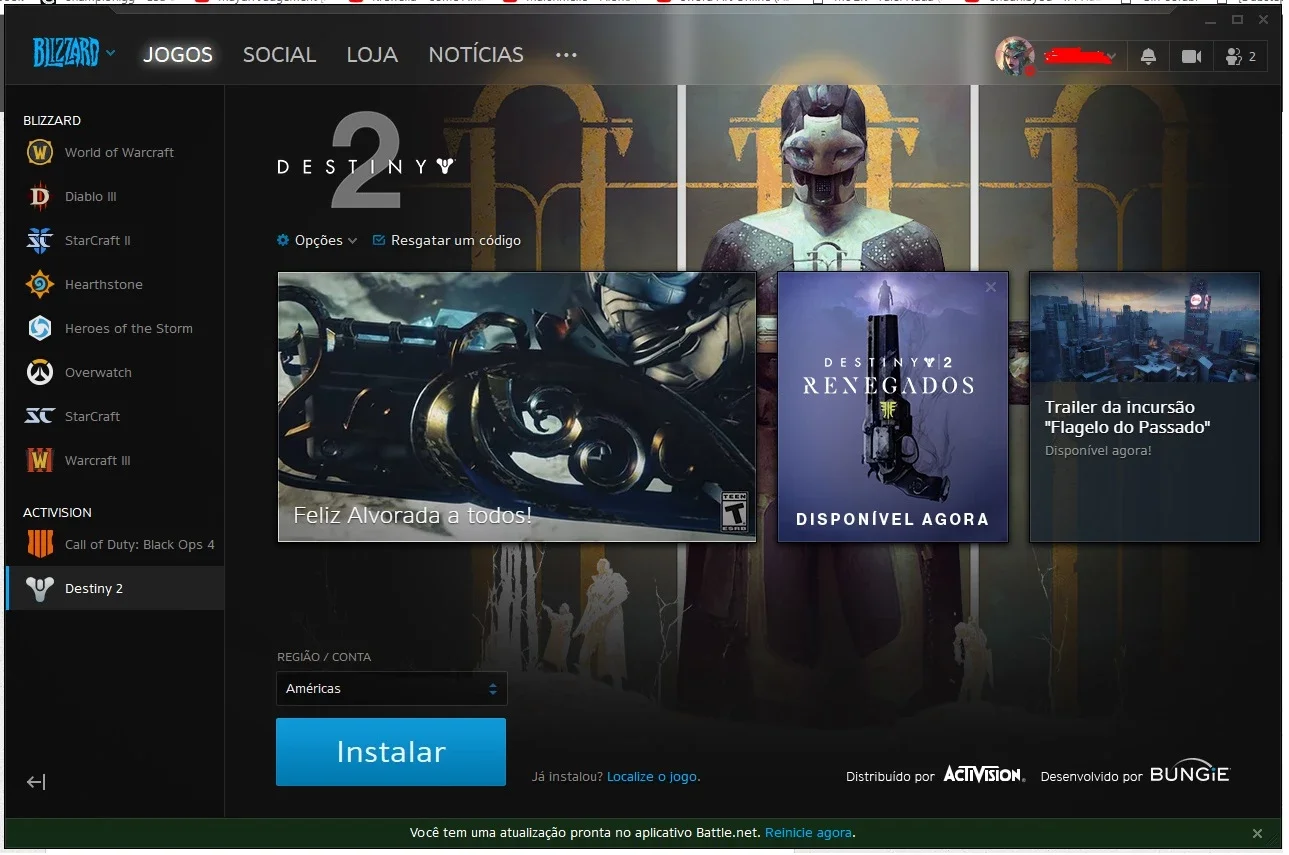Click the Overwatch label in sidebar

pyautogui.click(x=98, y=373)
